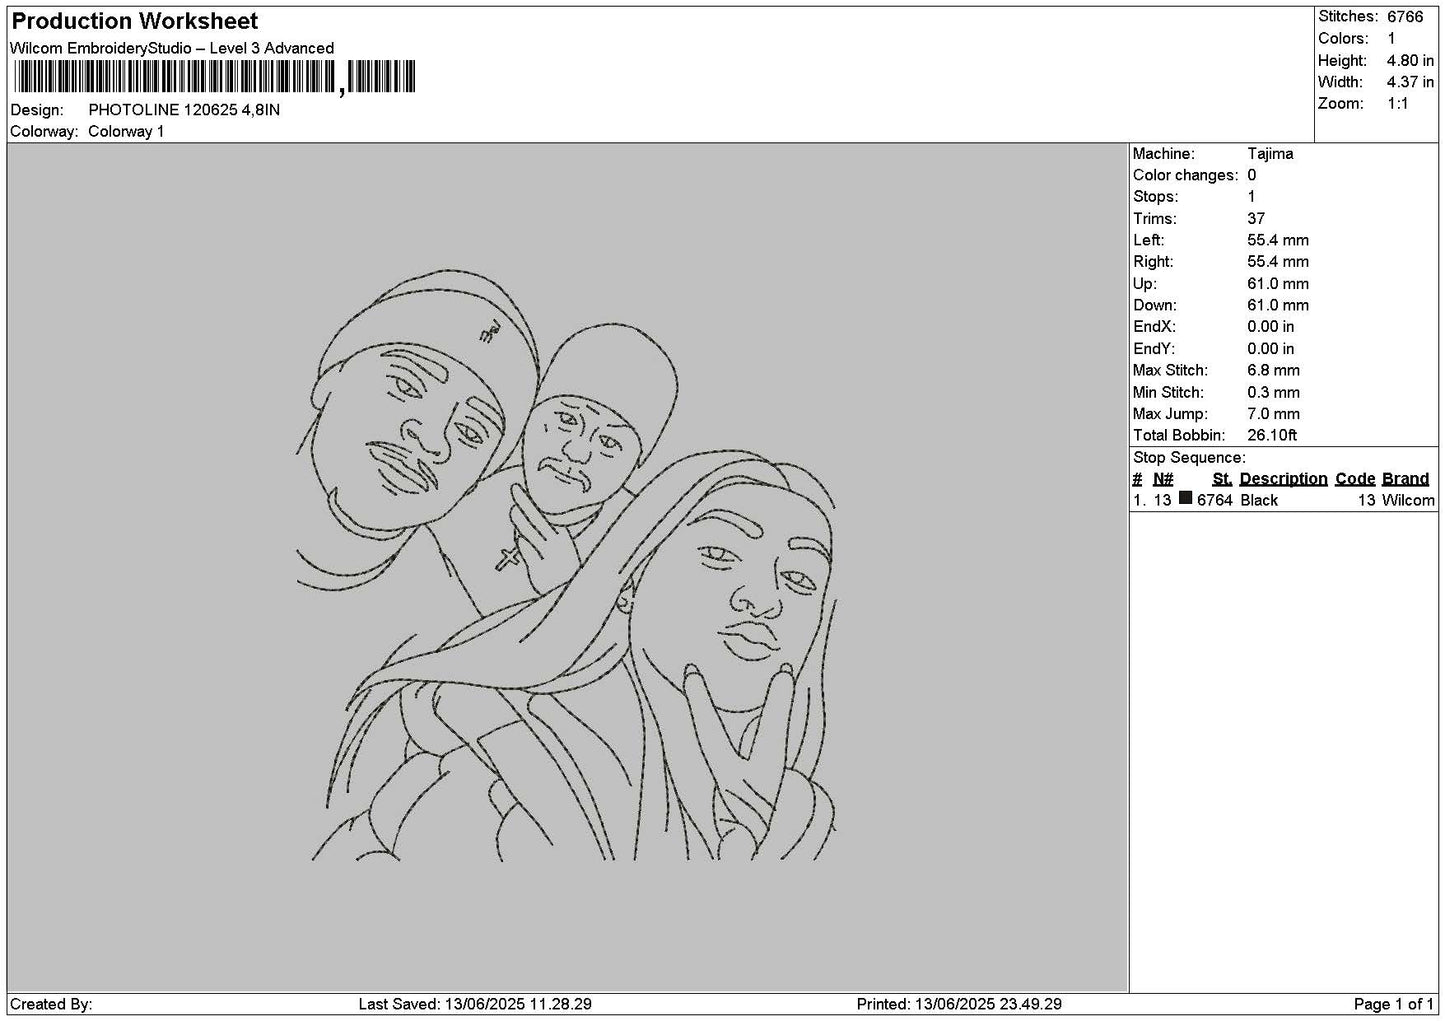This screenshot has height=1021, width=1445.
Task: Click the EndX value row
Action: click(x=1213, y=327)
